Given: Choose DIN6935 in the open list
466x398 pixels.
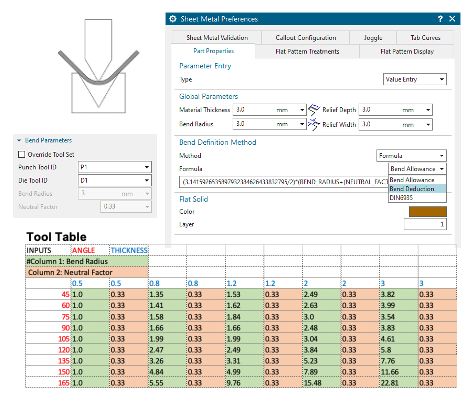Looking at the screenshot, I should [417, 198].
